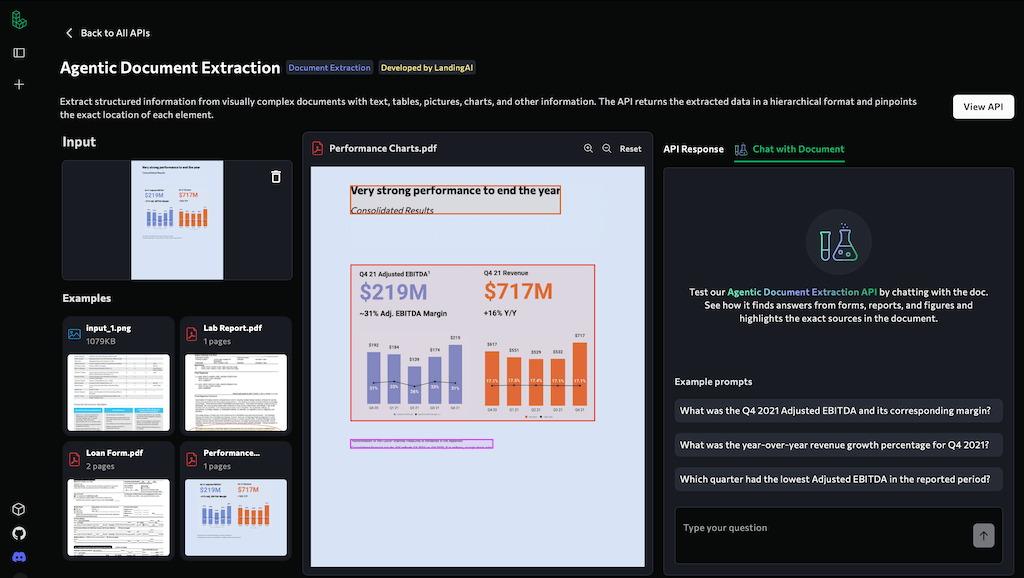Zoom out of the PDF preview
This screenshot has height=578, width=1024.
[606, 149]
